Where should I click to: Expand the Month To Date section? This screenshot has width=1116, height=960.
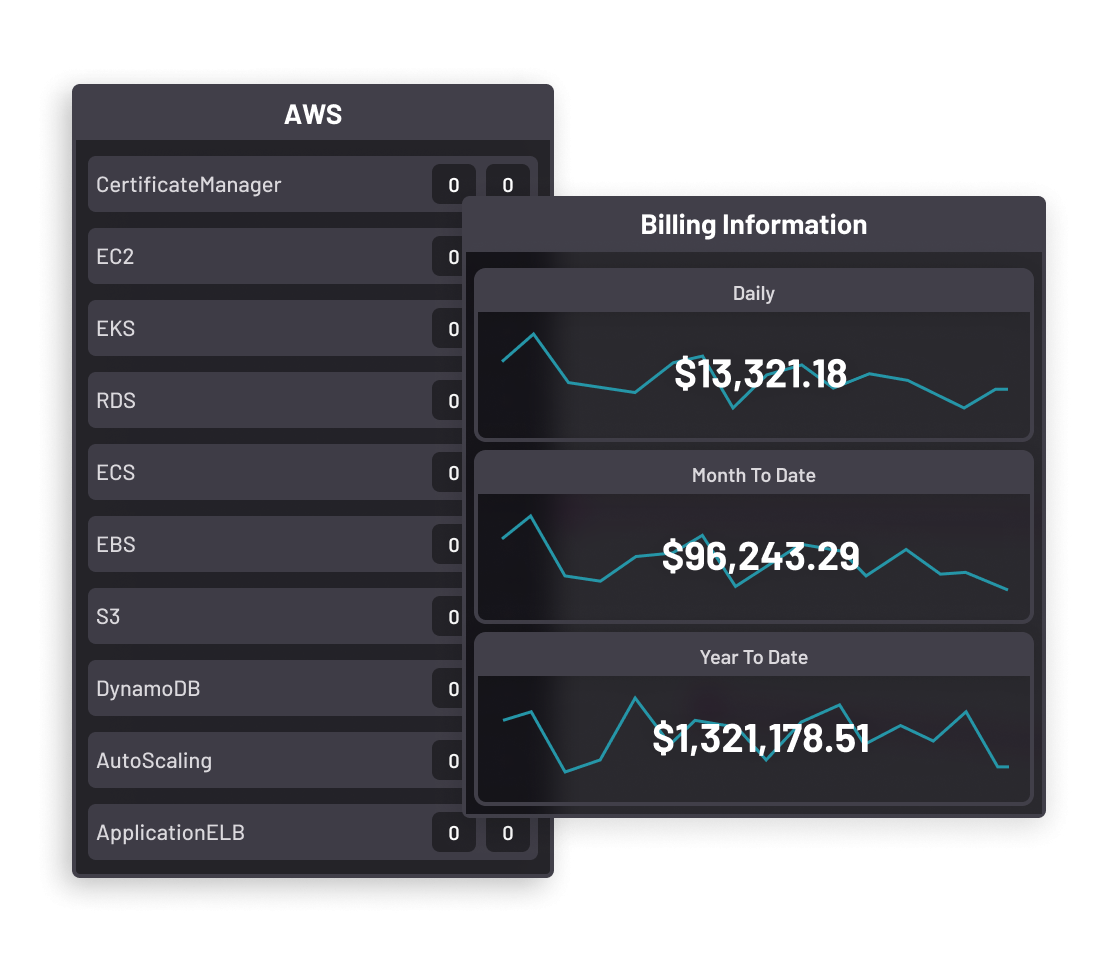point(754,475)
